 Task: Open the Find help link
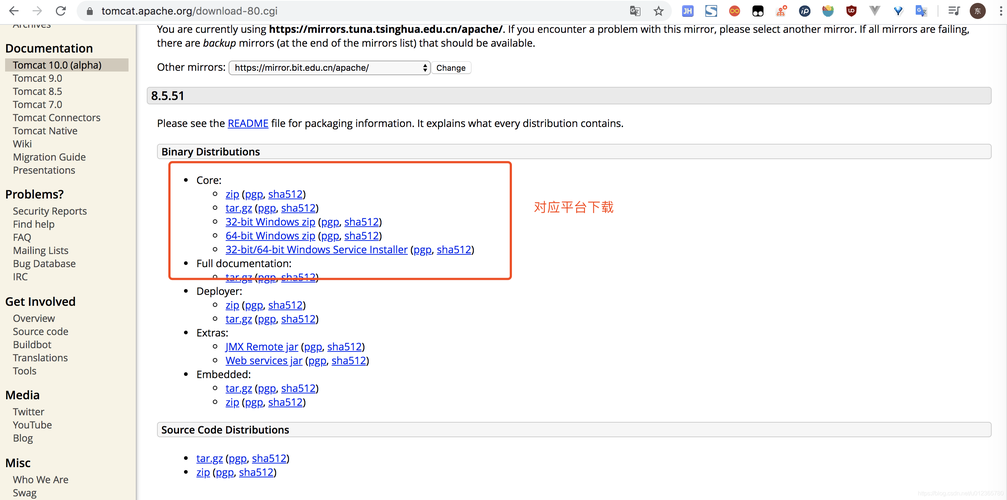pyautogui.click(x=33, y=224)
